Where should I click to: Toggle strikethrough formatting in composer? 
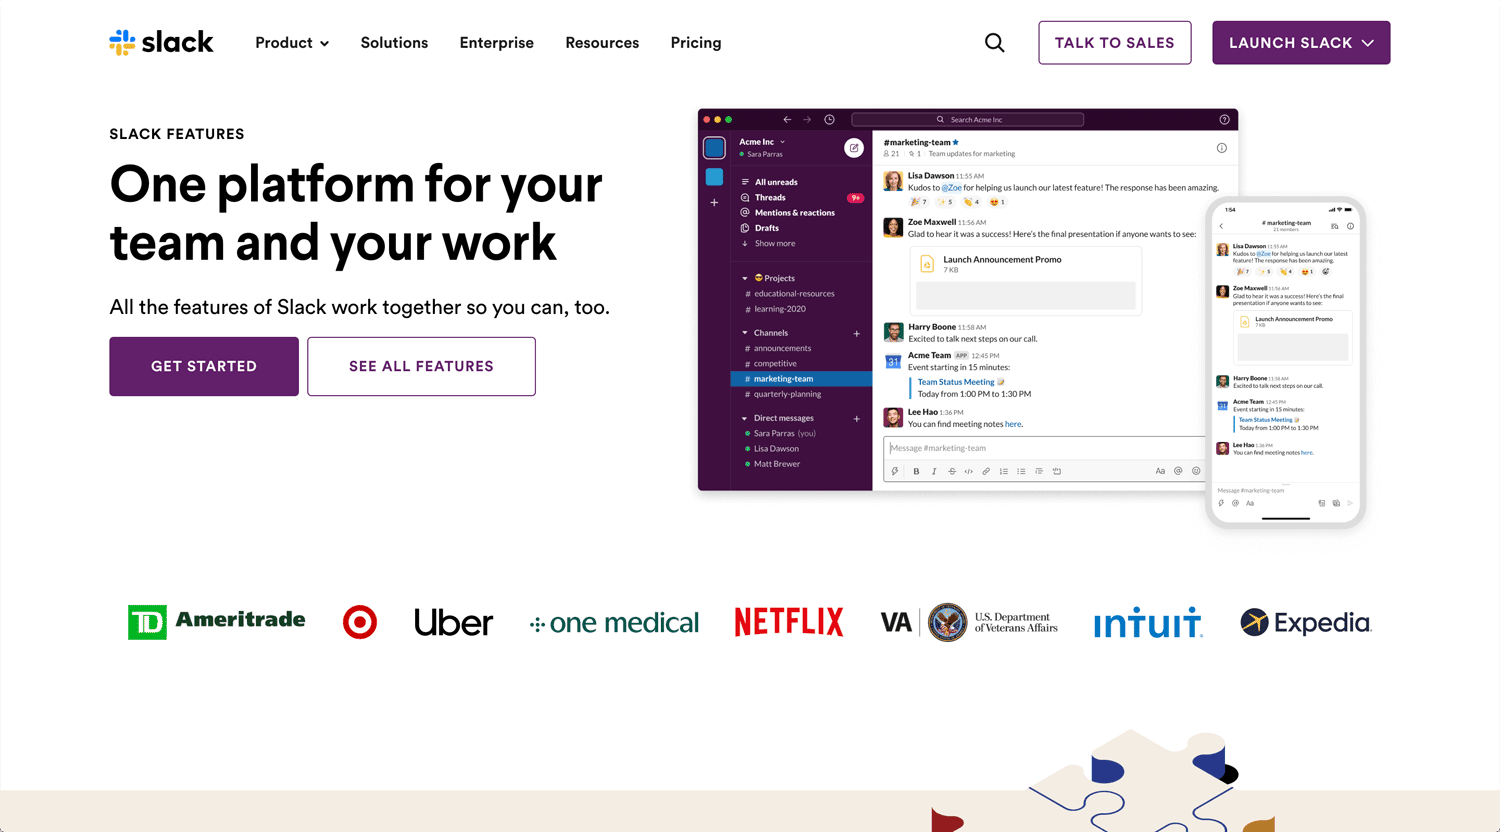pyautogui.click(x=952, y=471)
